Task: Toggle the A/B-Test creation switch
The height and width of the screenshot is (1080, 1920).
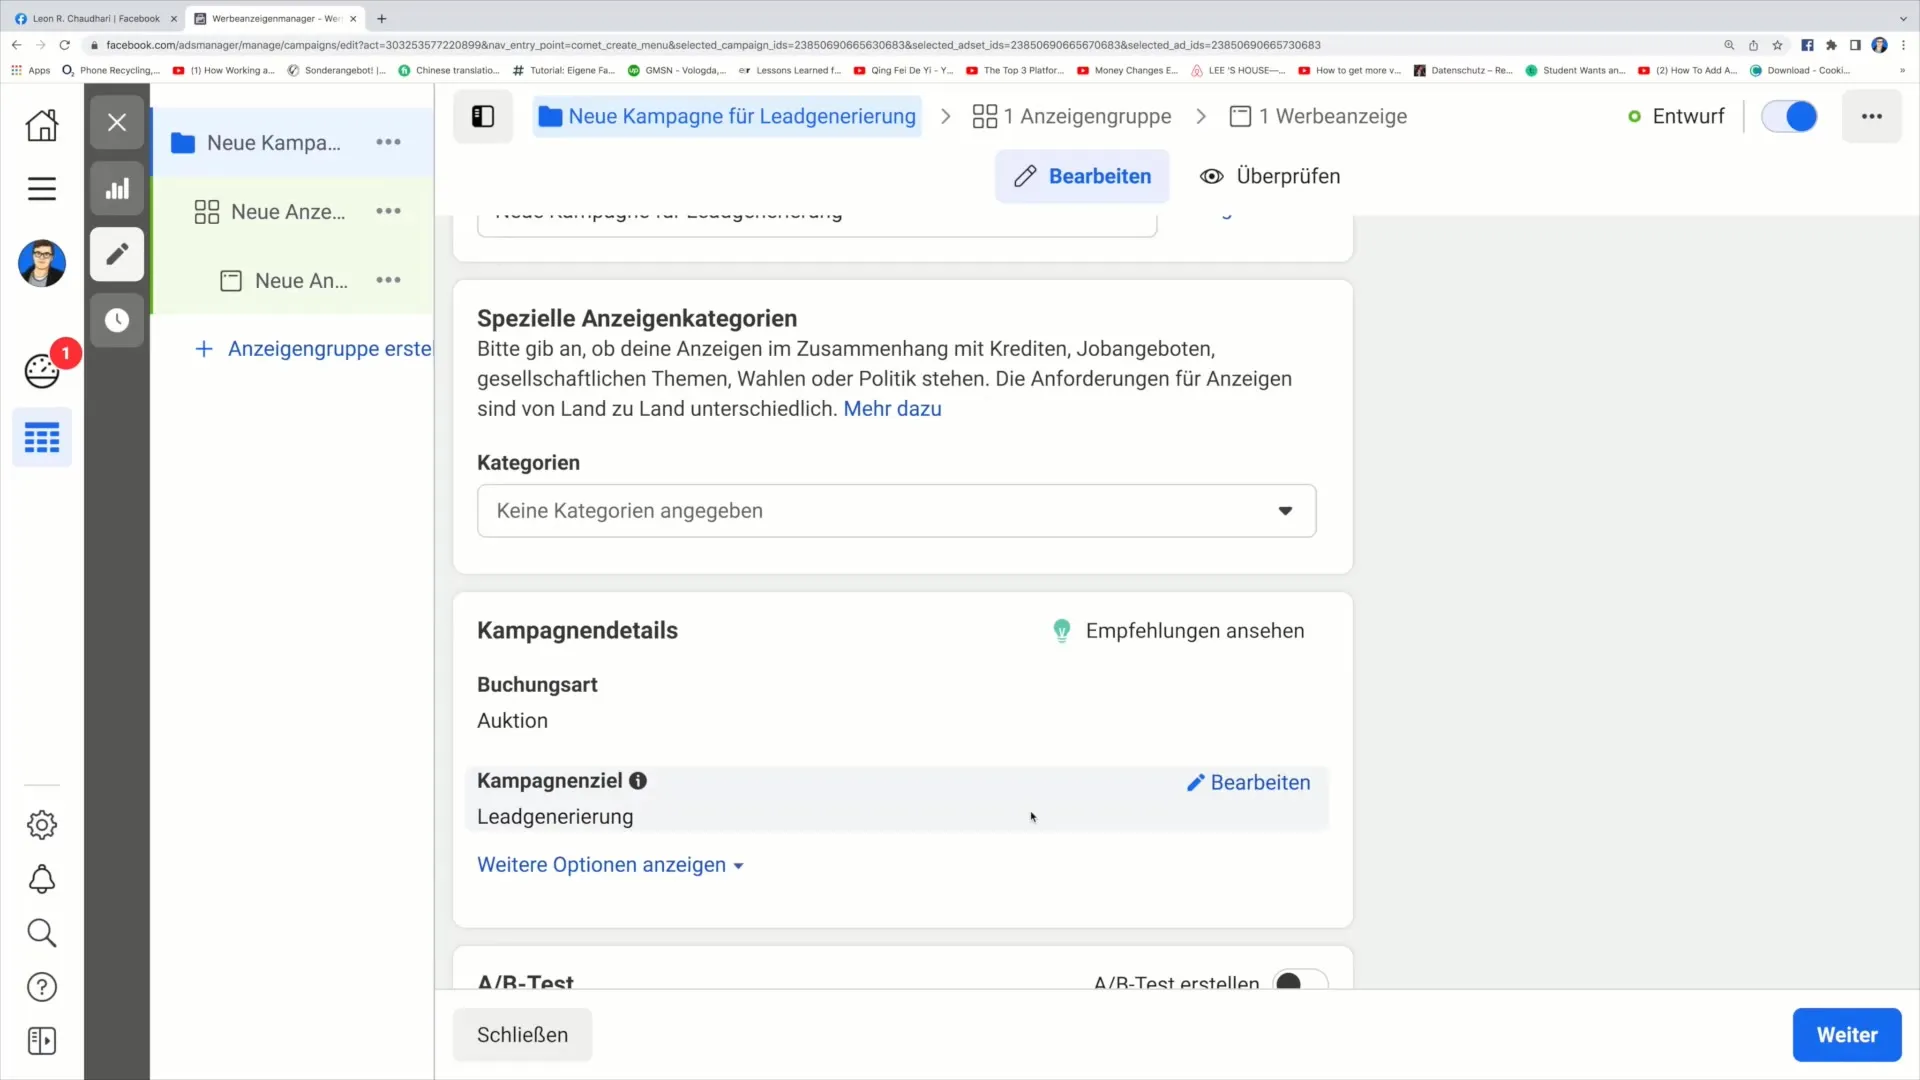Action: tap(1292, 982)
